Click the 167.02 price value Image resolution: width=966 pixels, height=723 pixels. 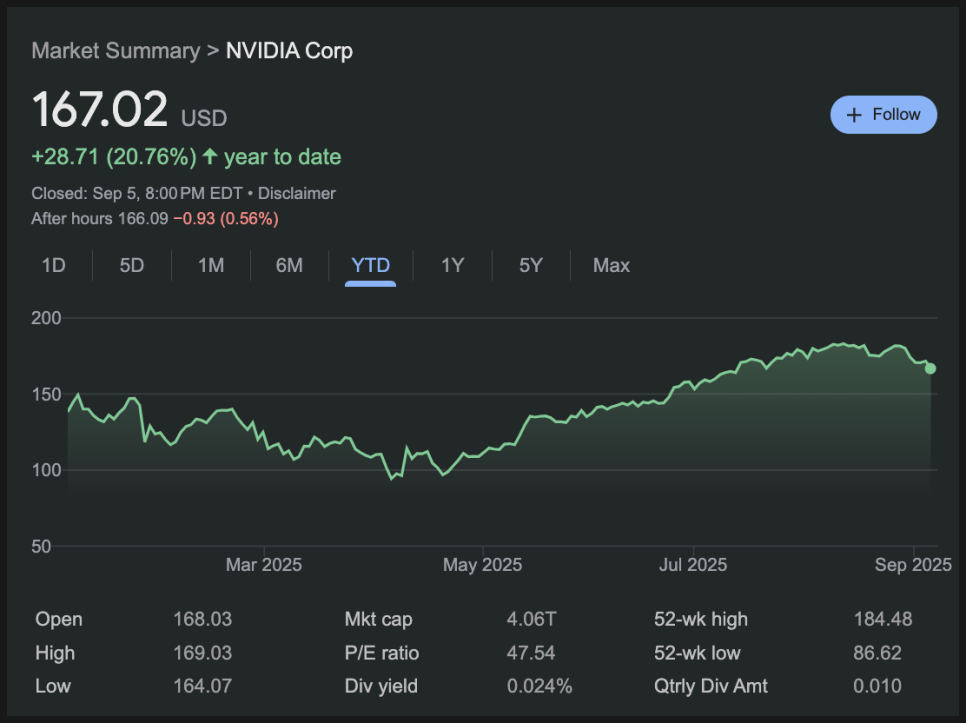point(100,109)
